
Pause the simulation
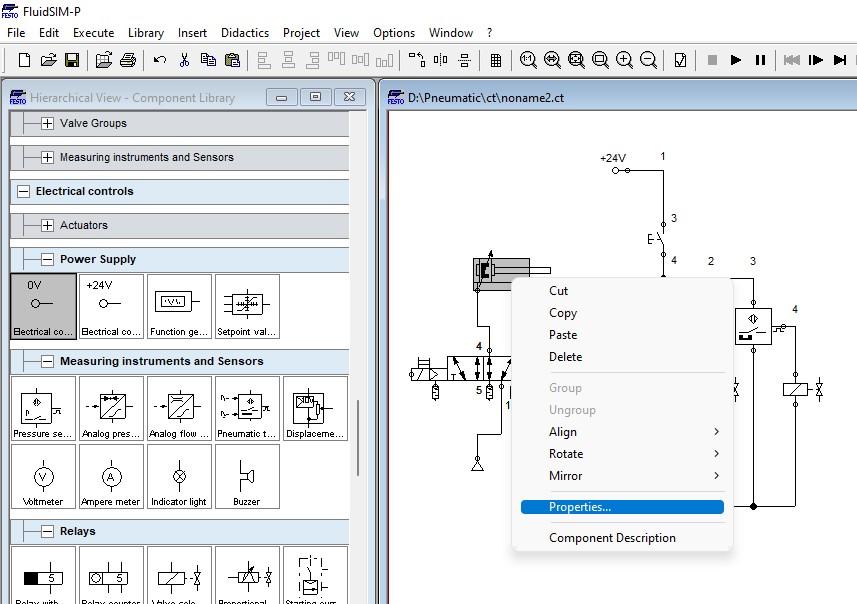[760, 60]
